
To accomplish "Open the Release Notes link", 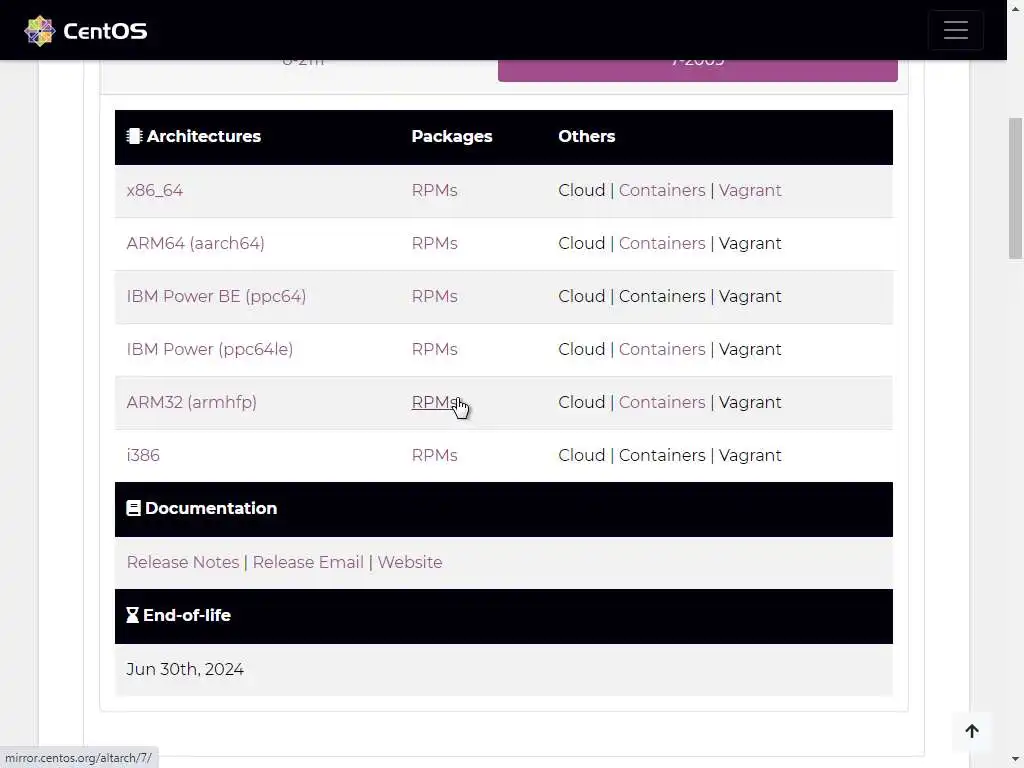I will pos(182,562).
